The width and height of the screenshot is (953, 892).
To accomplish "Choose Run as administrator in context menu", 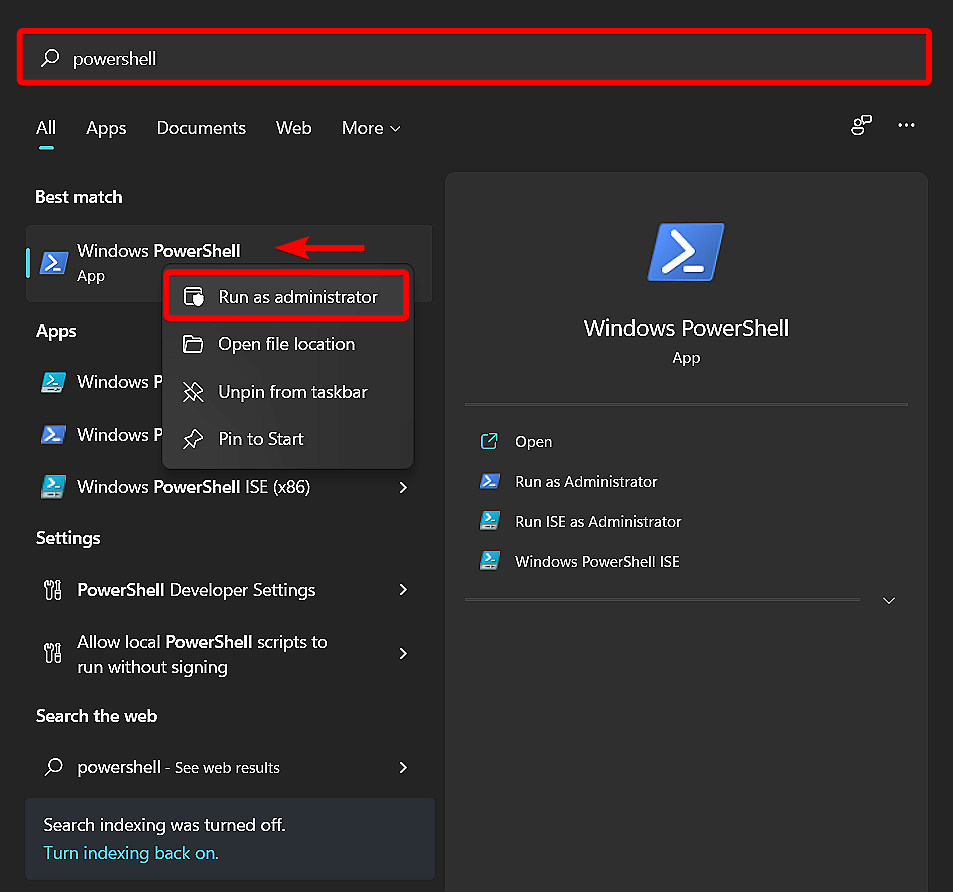I will point(286,297).
